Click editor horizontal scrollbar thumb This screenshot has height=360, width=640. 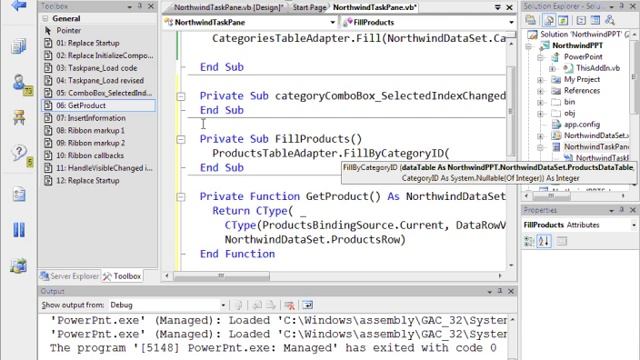point(221,276)
